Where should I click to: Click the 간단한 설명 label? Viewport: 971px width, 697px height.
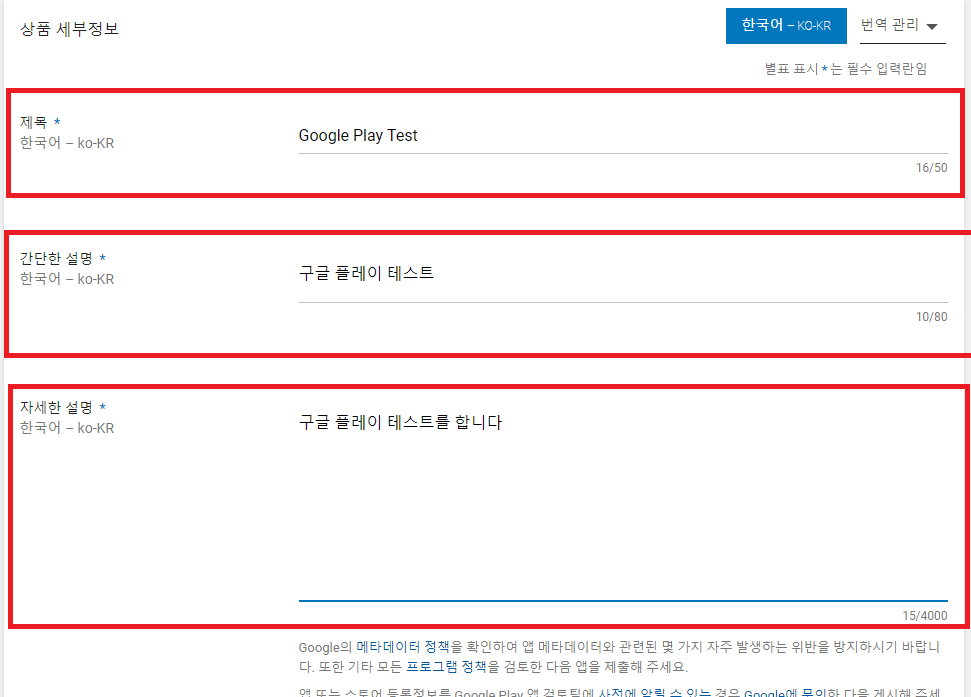pos(56,258)
